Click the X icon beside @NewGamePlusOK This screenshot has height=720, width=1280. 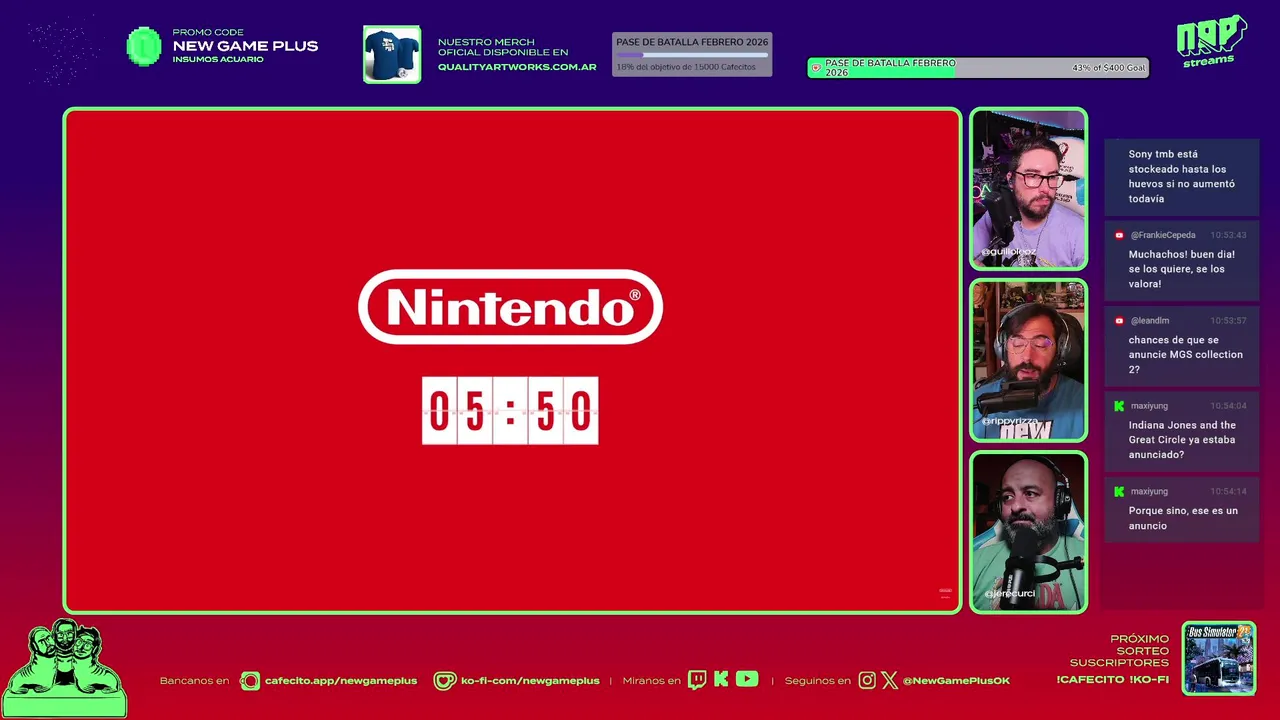(x=889, y=681)
